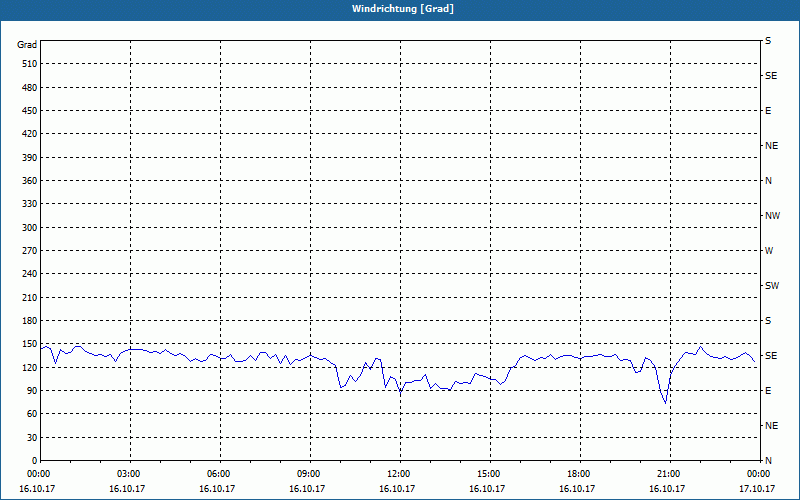
Task: Select the "60" y-axis value
Action: coord(32,414)
